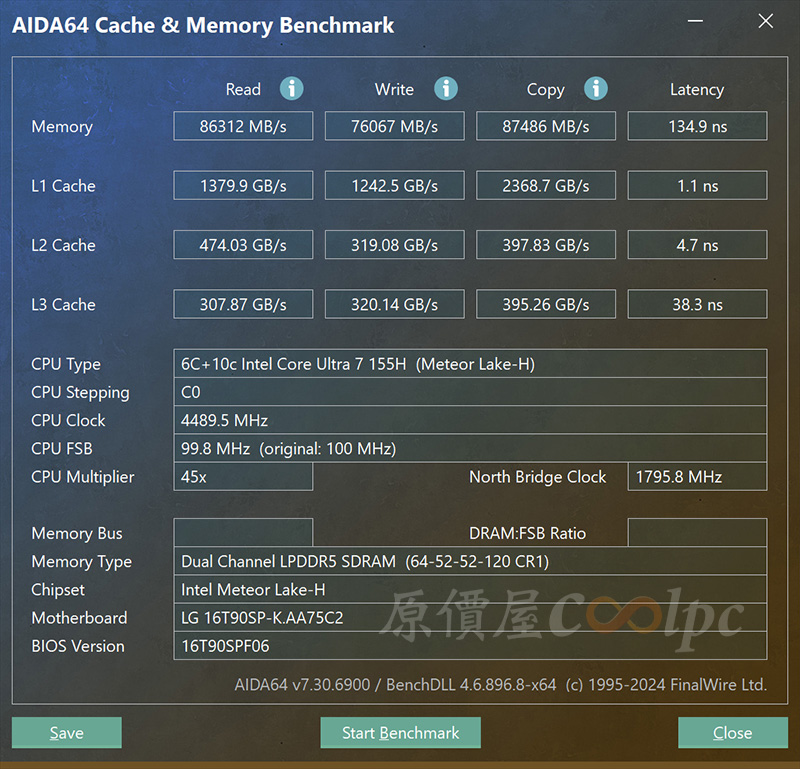Click the empty DRAM:FSB Ratio field
Viewport: 800px width, 769px height.
(x=697, y=533)
